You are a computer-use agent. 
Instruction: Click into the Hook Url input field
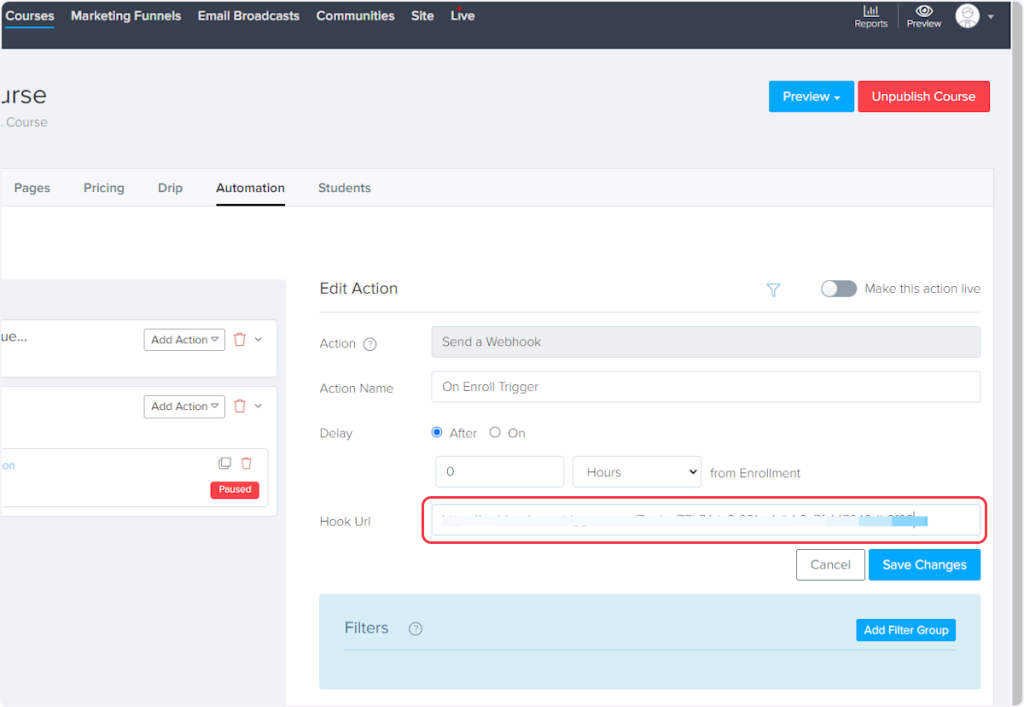point(705,520)
